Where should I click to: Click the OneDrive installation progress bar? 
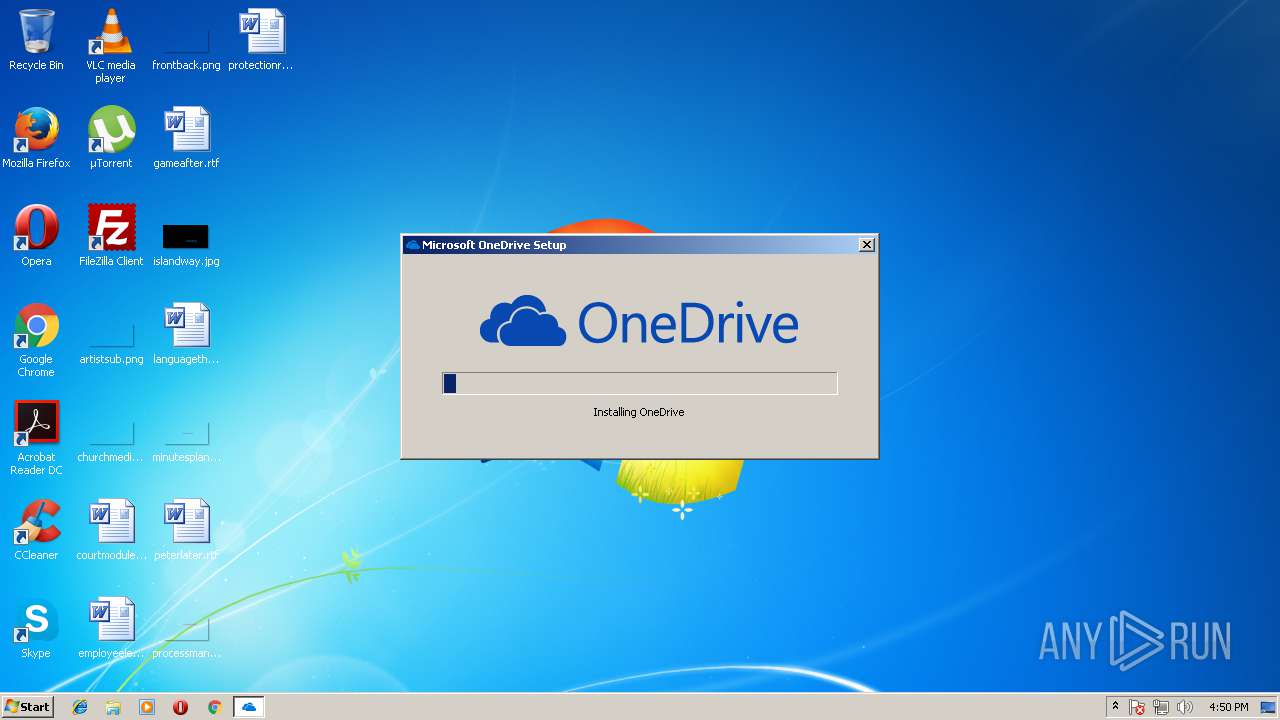click(x=640, y=383)
